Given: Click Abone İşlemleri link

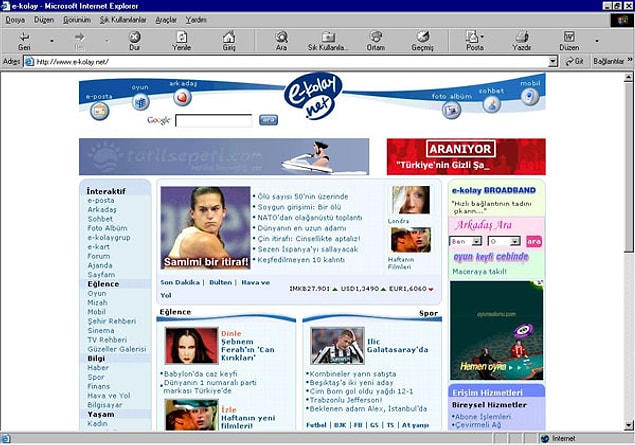Looking at the screenshot, I should tap(483, 416).
